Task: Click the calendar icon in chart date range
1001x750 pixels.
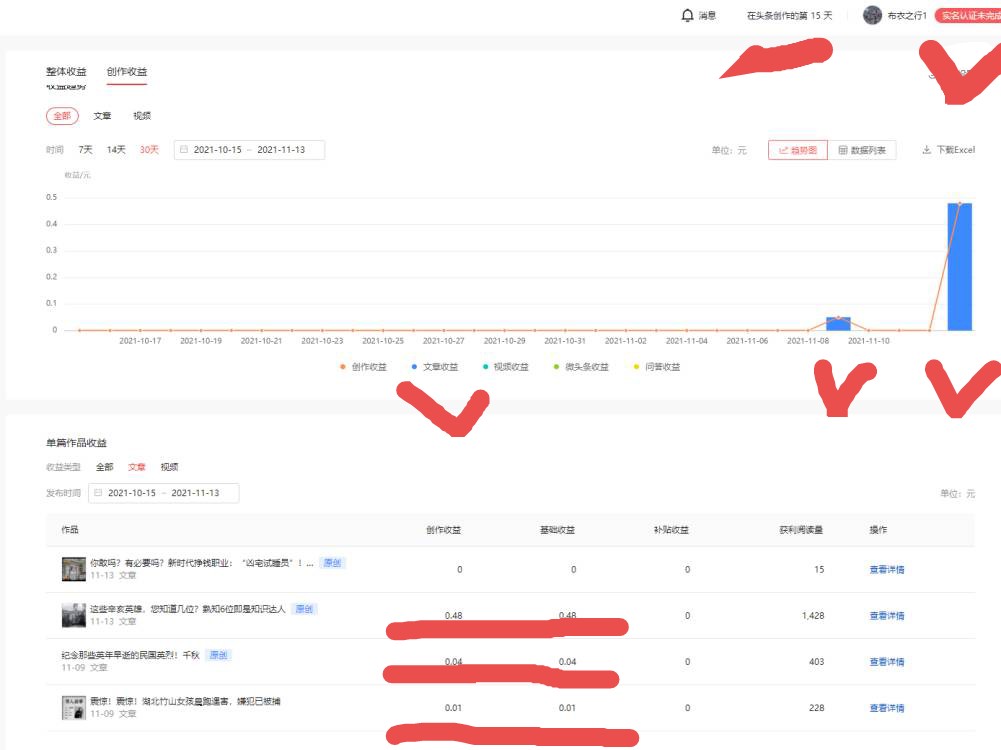Action: click(x=184, y=149)
